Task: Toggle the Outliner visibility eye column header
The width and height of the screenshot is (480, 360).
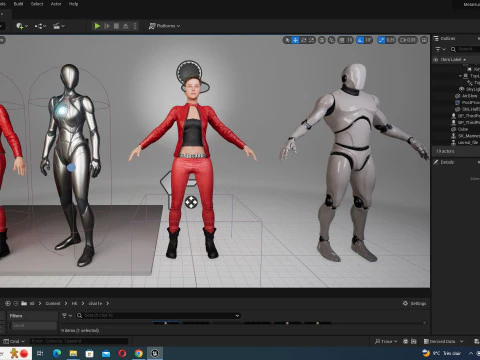Action: [x=436, y=60]
